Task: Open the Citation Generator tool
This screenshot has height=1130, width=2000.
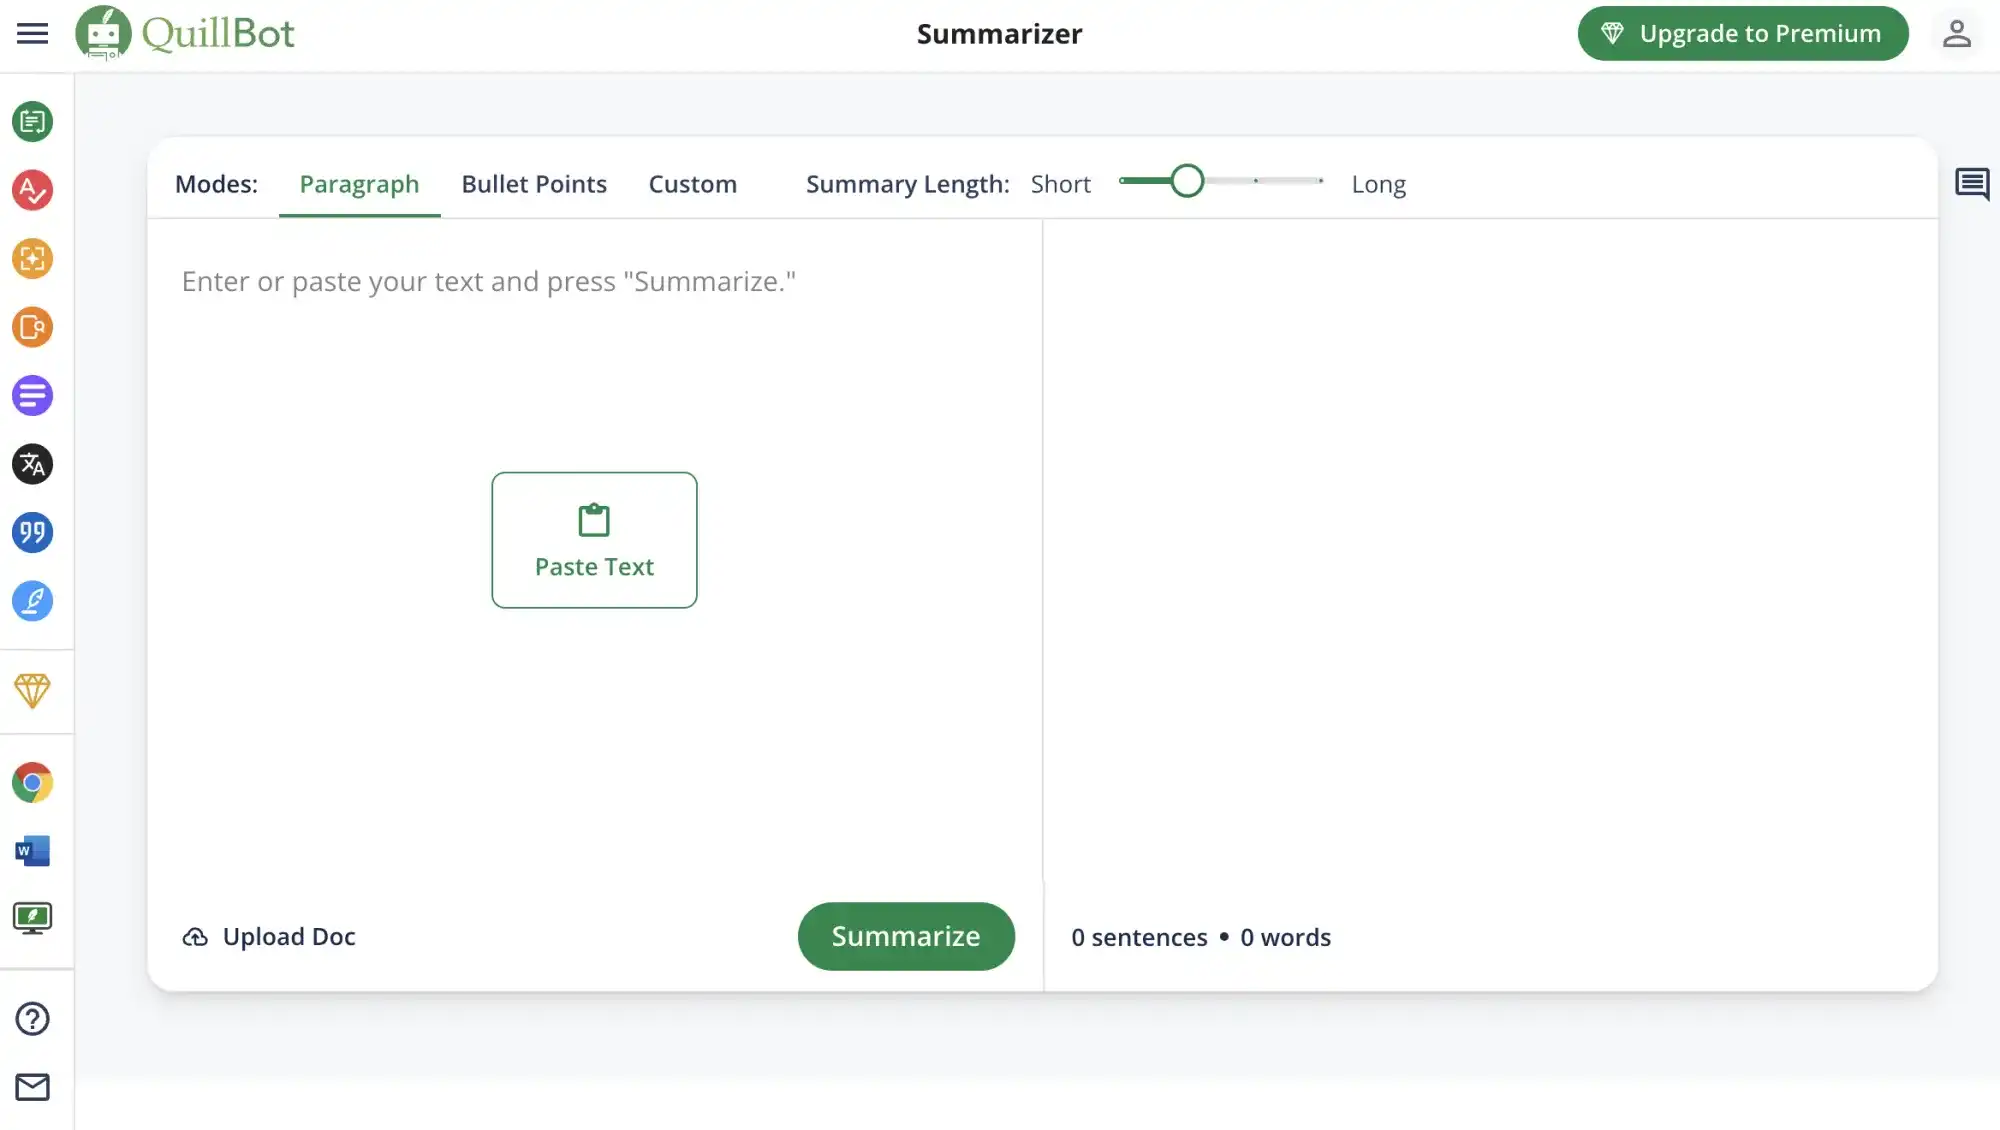Action: [33, 533]
